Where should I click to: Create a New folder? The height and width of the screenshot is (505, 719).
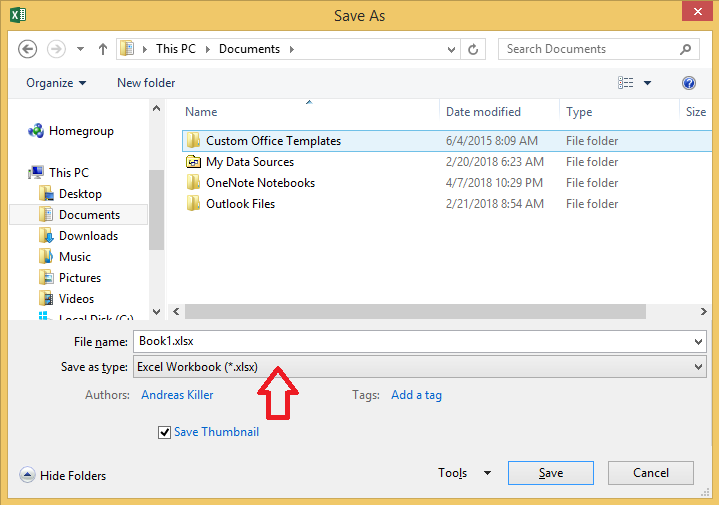(146, 83)
